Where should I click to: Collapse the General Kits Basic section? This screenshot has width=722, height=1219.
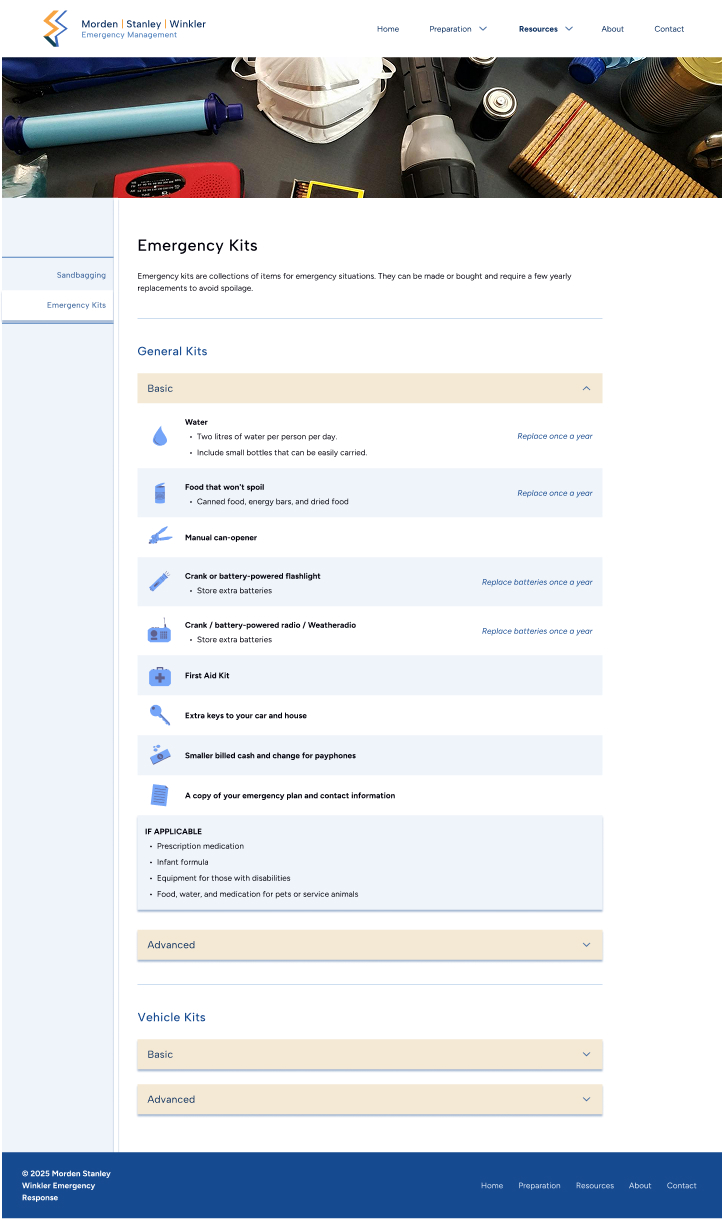[x=370, y=389]
